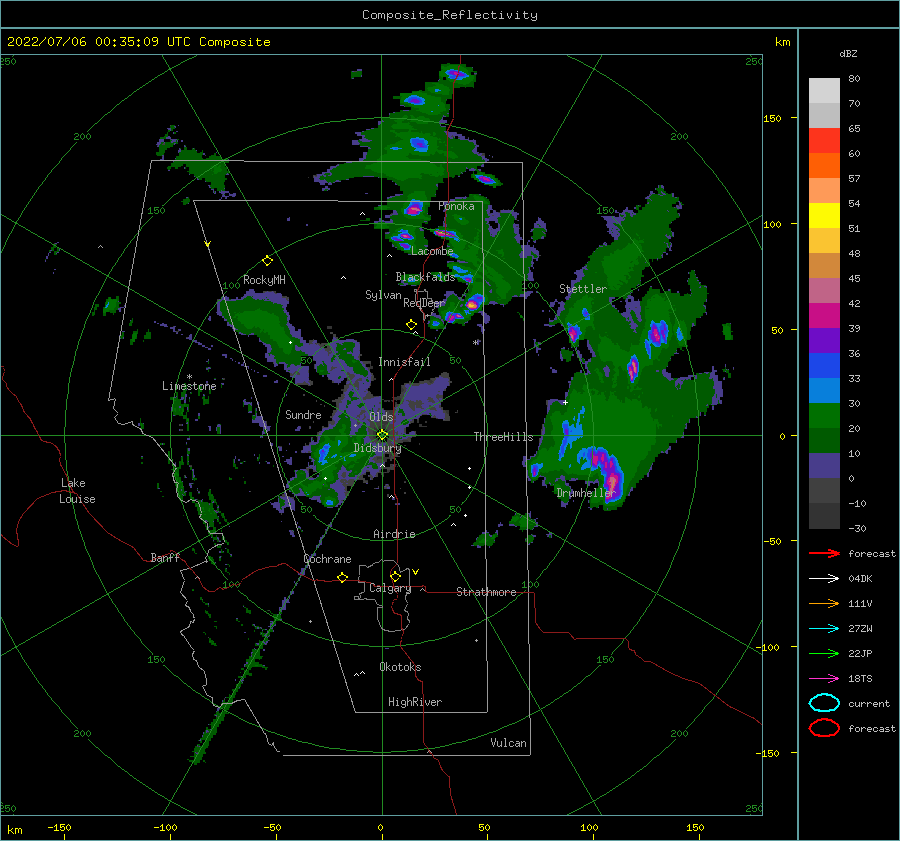Select the red 60-65 dBZ color swatch
This screenshot has width=900, height=841.
(x=824, y=141)
